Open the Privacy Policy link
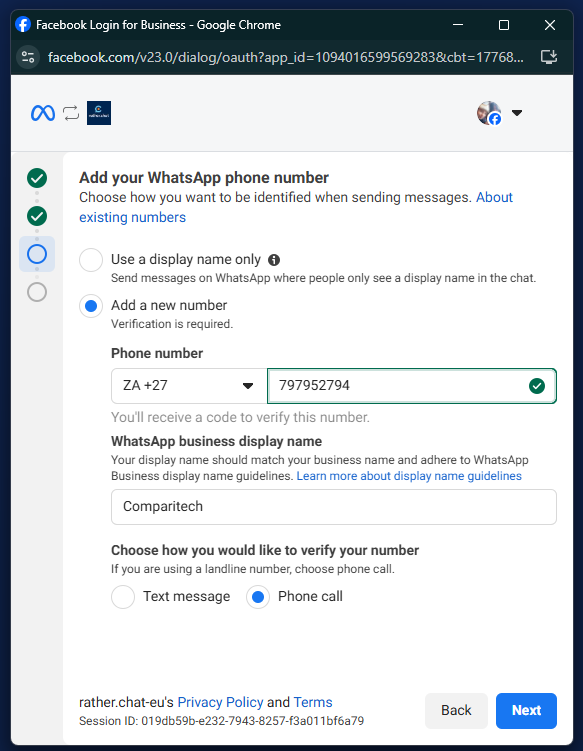The width and height of the screenshot is (583, 751). click(220, 702)
